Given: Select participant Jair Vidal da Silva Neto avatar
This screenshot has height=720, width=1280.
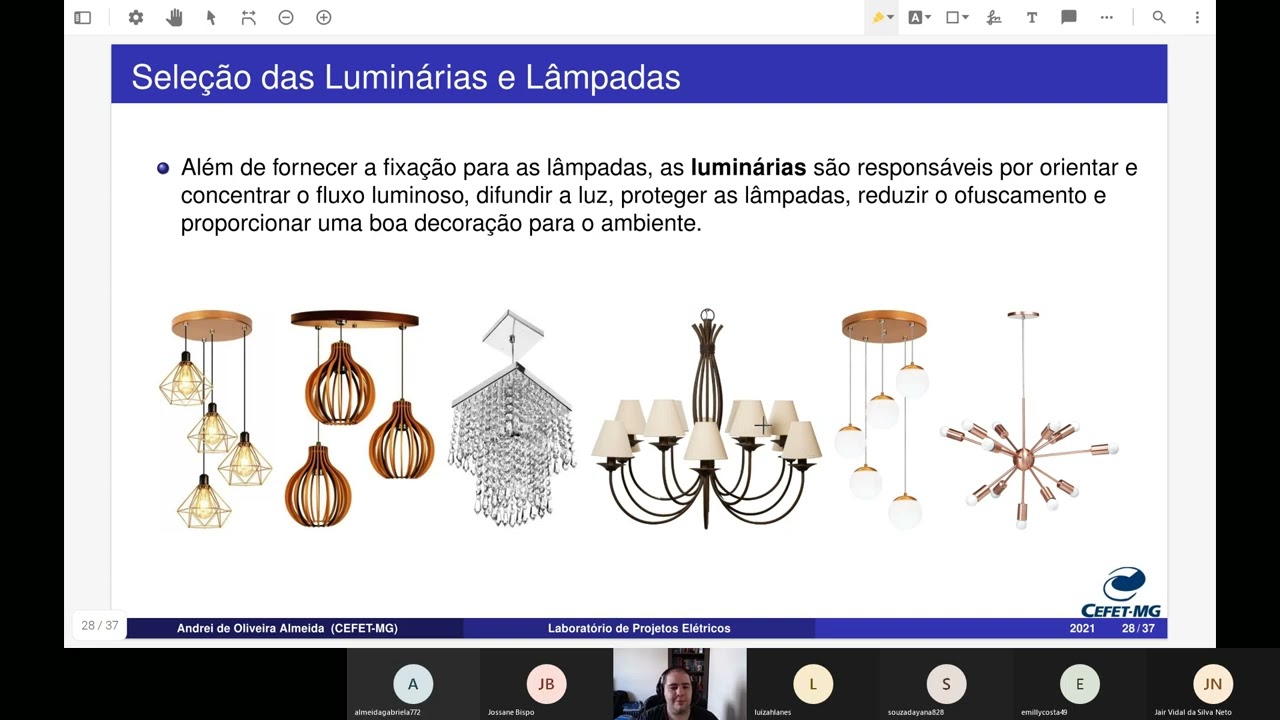Looking at the screenshot, I should click(x=1213, y=684).
